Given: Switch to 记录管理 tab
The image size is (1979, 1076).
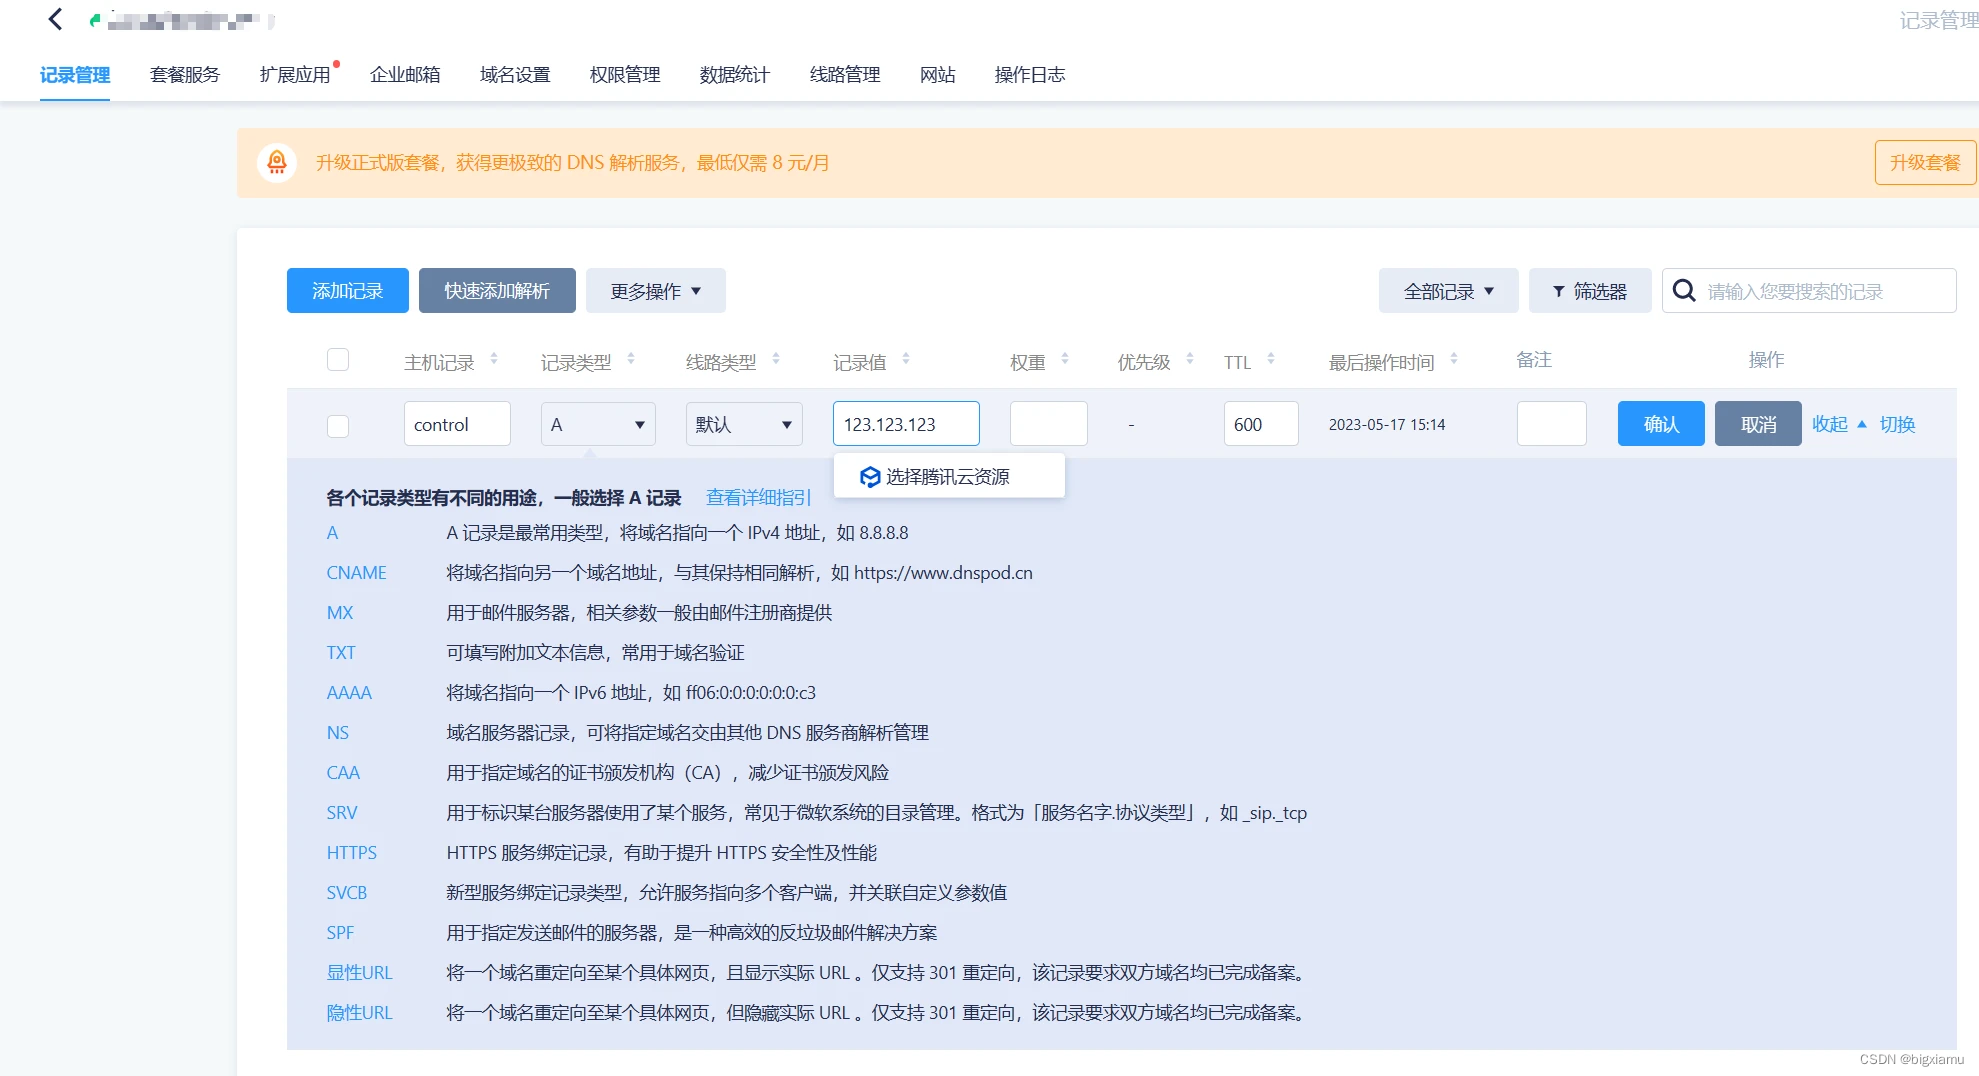Looking at the screenshot, I should tap(75, 75).
